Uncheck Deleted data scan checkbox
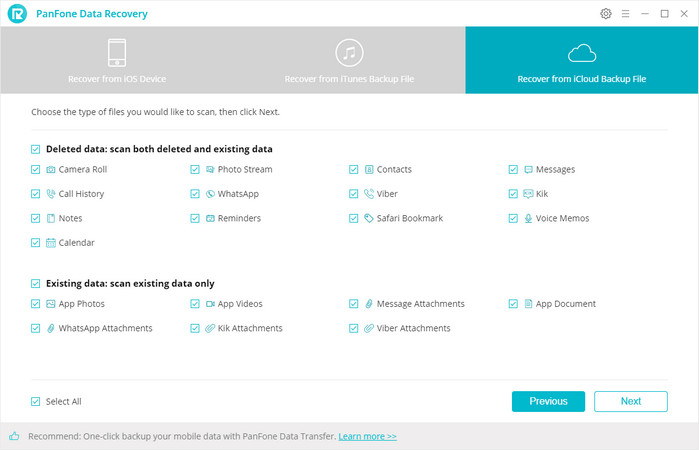The height and width of the screenshot is (450, 699). point(36,149)
